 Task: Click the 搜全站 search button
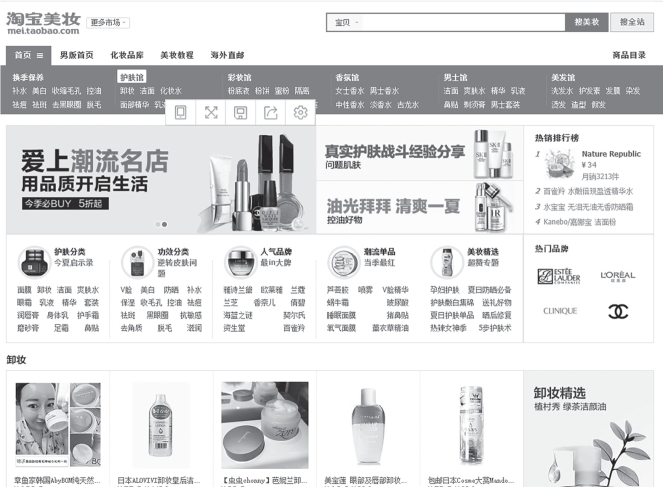tap(632, 22)
